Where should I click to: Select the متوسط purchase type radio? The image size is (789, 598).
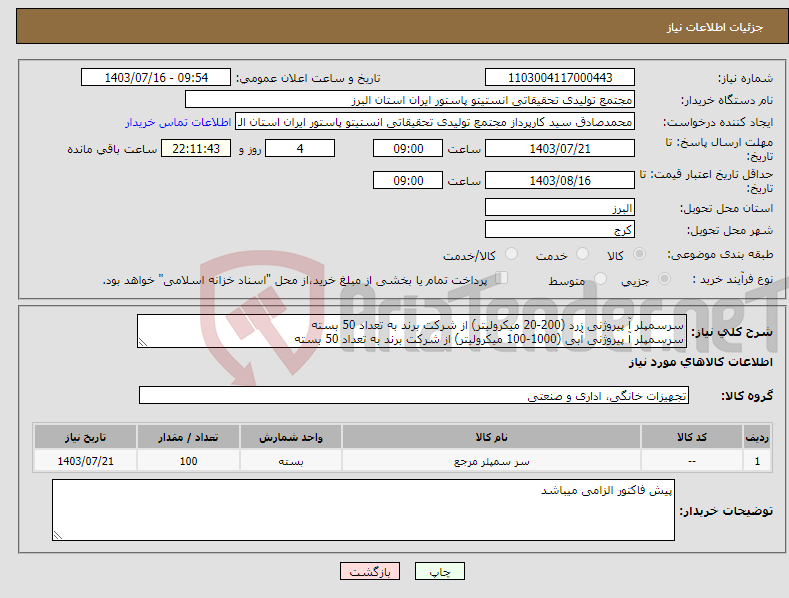(600, 278)
